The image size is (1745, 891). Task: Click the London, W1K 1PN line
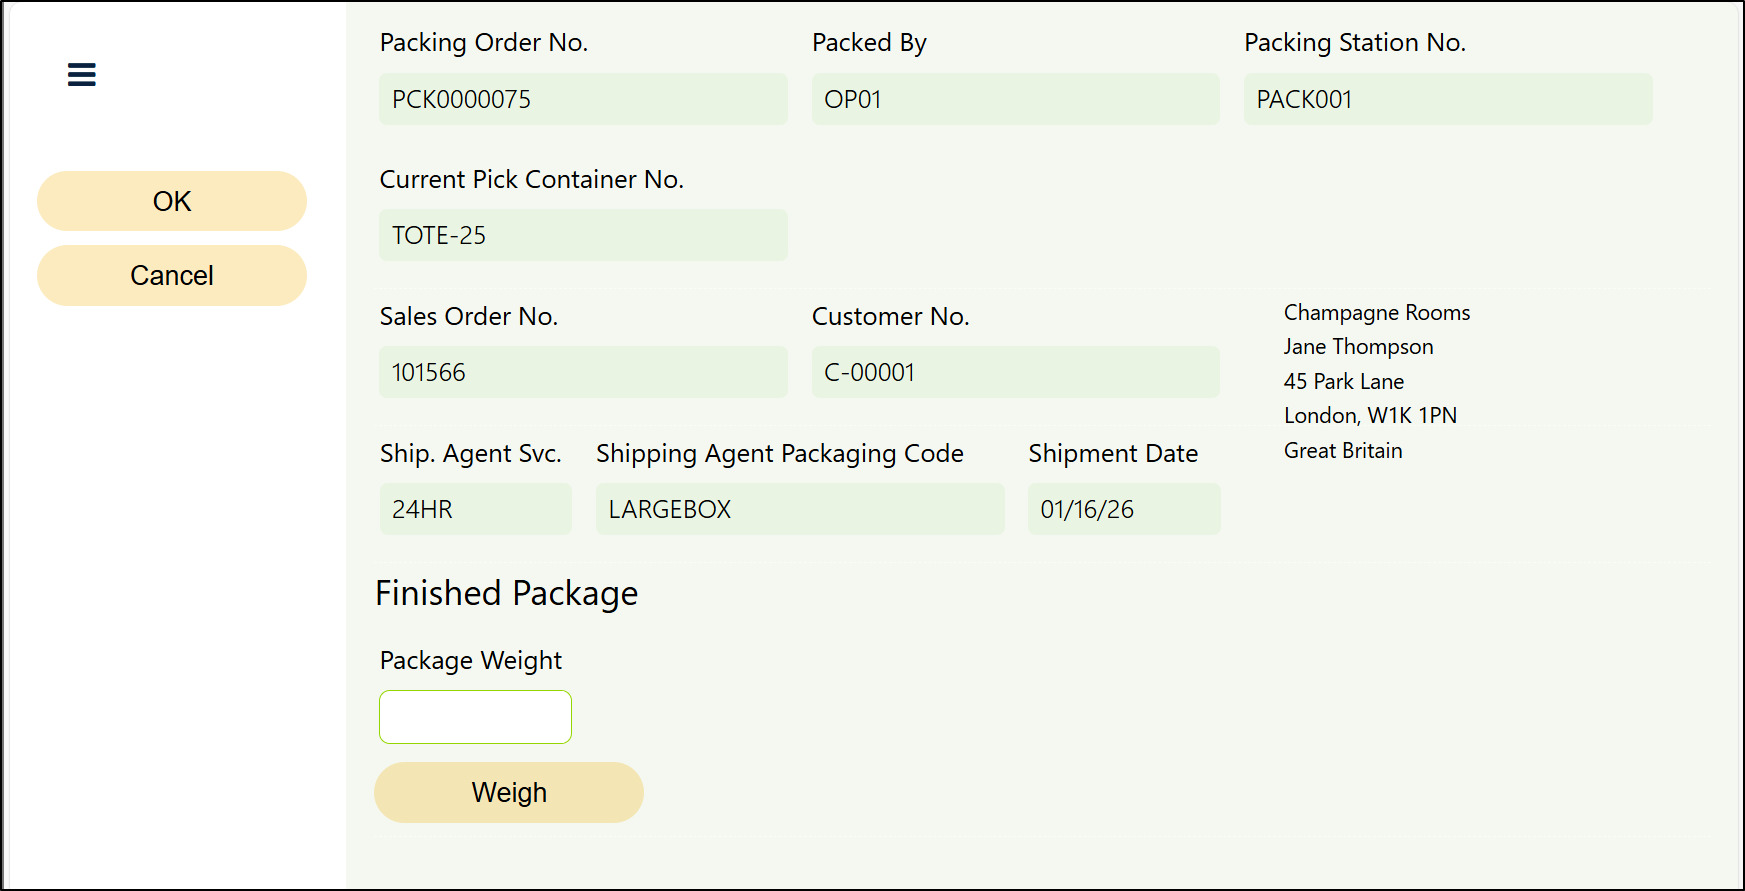pos(1370,416)
